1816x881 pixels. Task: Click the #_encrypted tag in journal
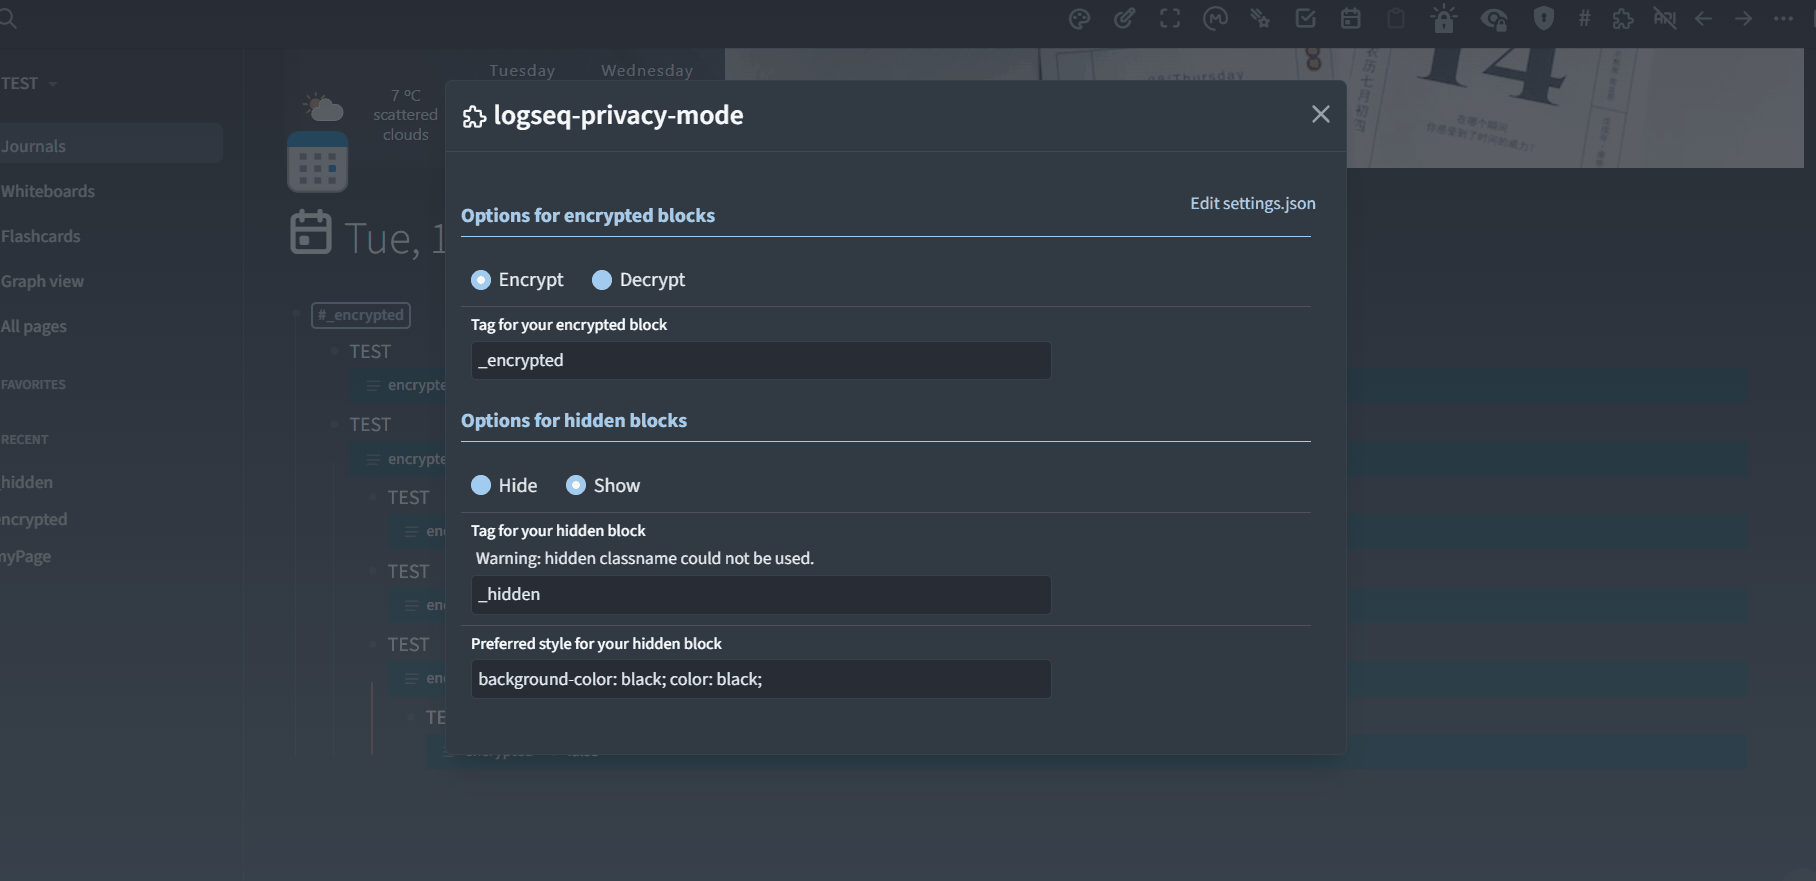[361, 315]
